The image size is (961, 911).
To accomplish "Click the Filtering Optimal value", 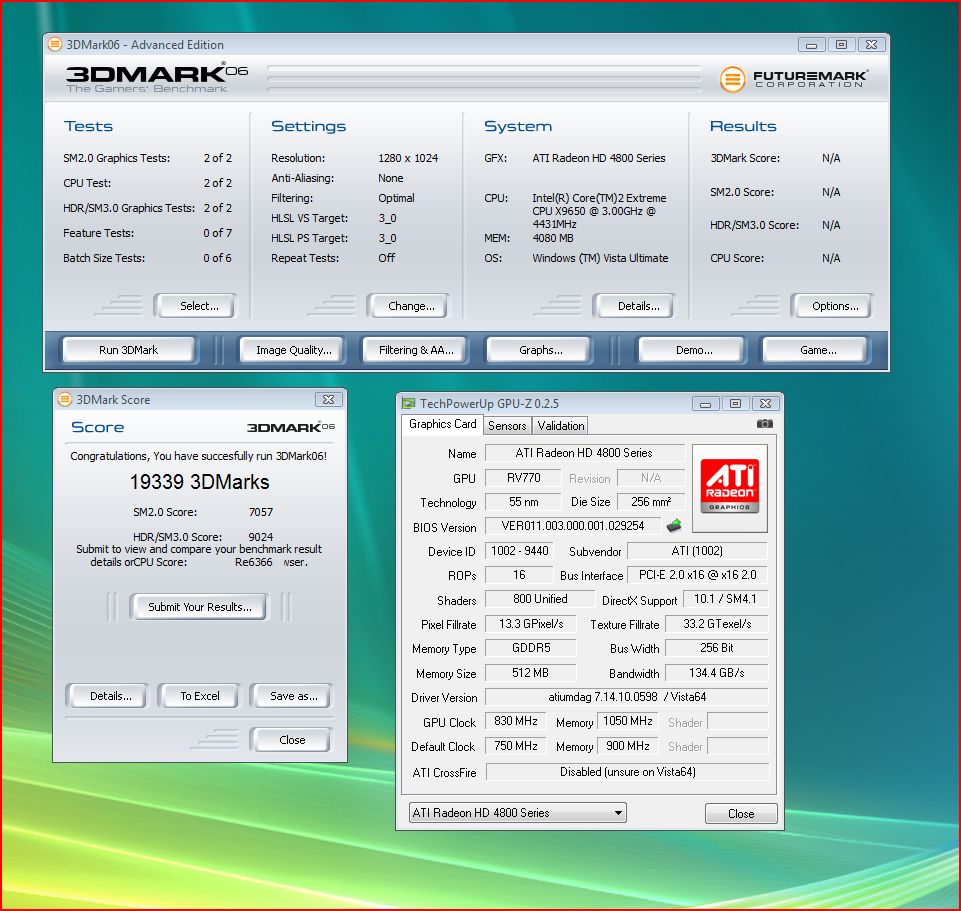I will pyautogui.click(x=396, y=198).
